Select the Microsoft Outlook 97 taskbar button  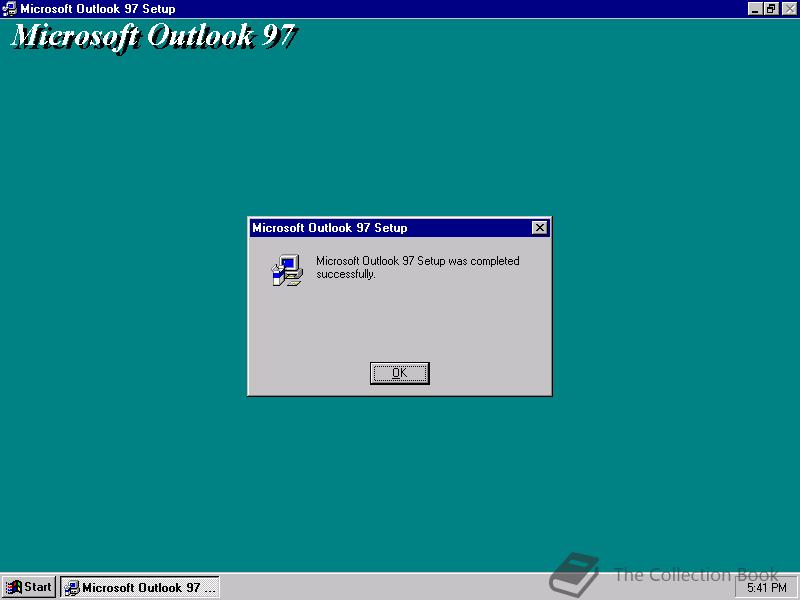point(140,587)
